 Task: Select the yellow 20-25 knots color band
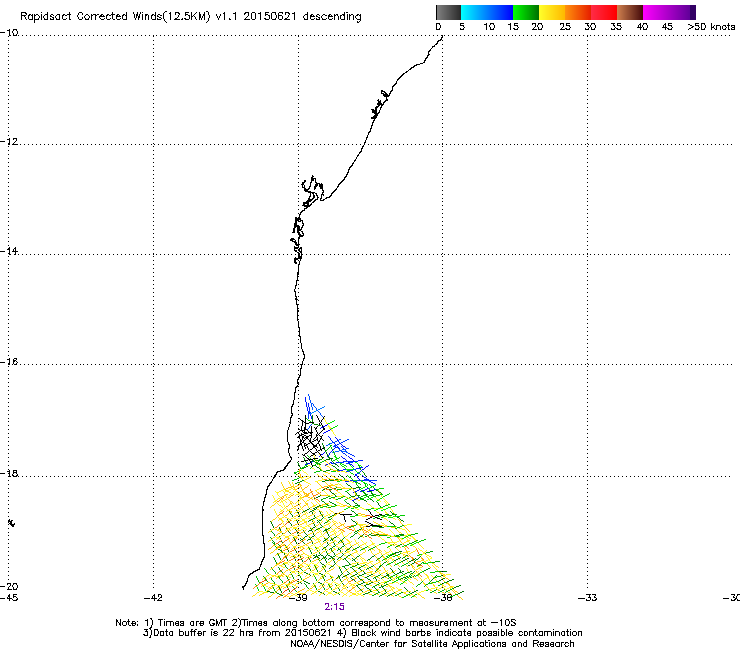point(552,12)
